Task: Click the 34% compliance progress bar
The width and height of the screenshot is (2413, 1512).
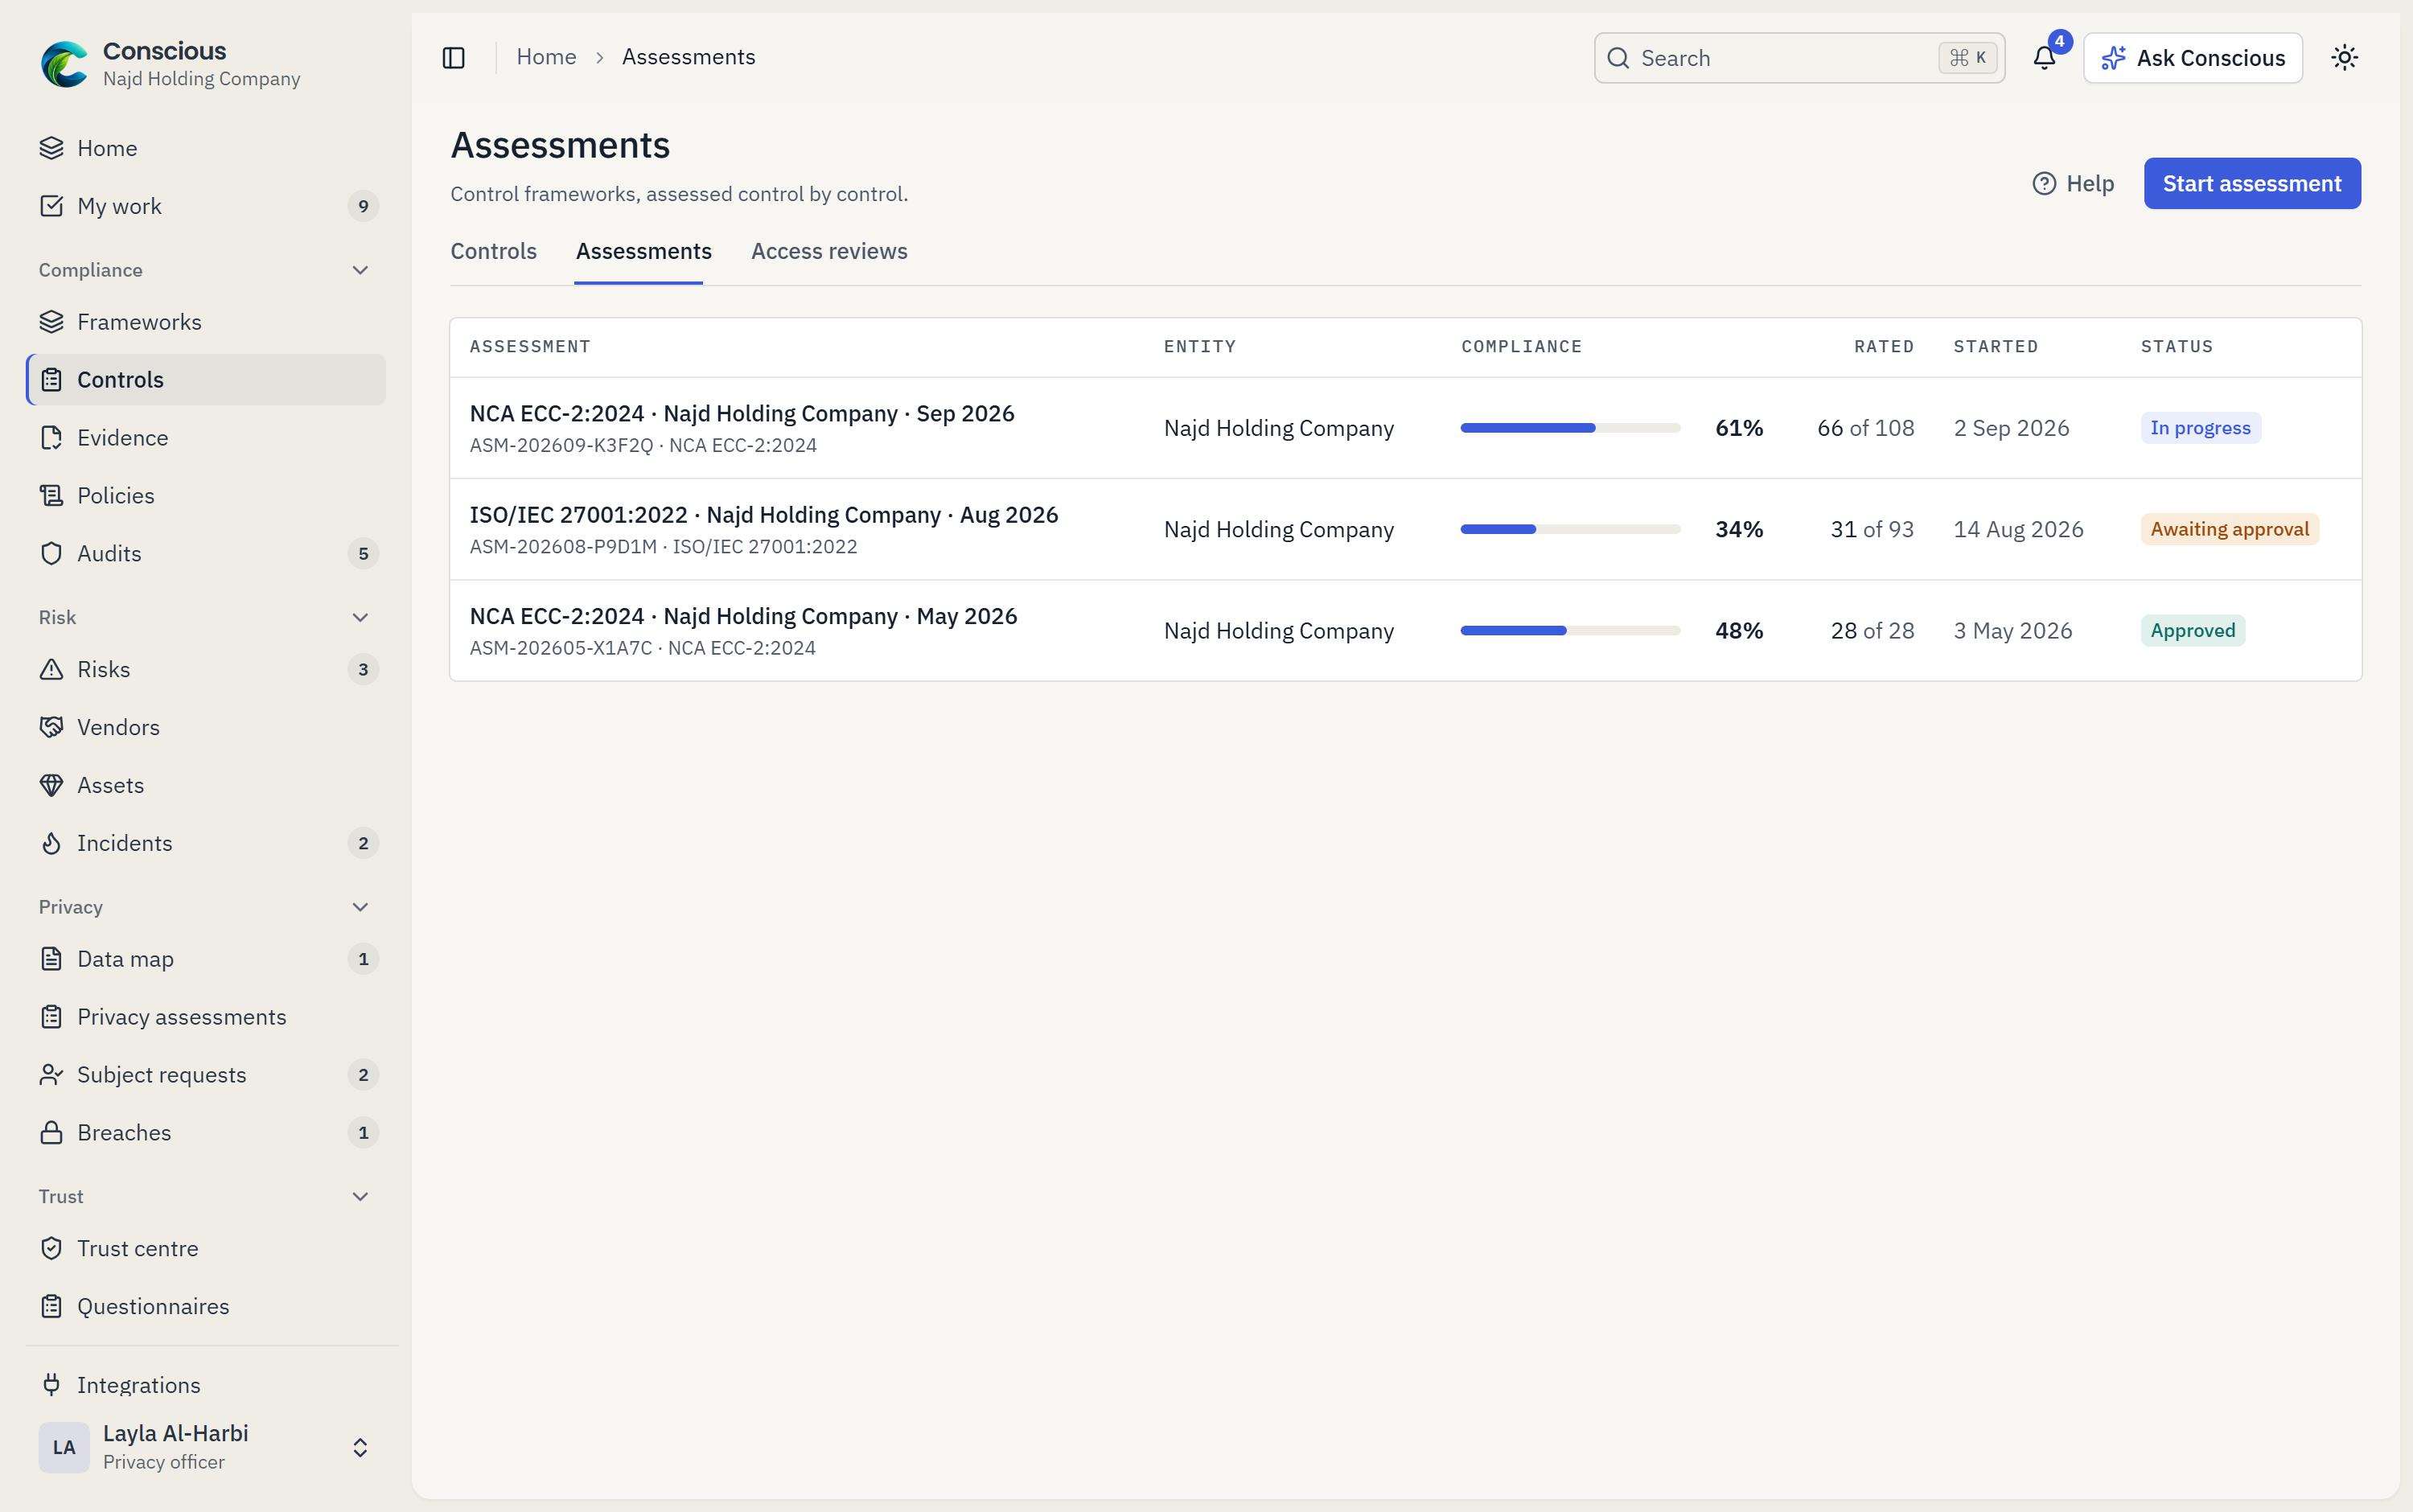Action: 1570,530
